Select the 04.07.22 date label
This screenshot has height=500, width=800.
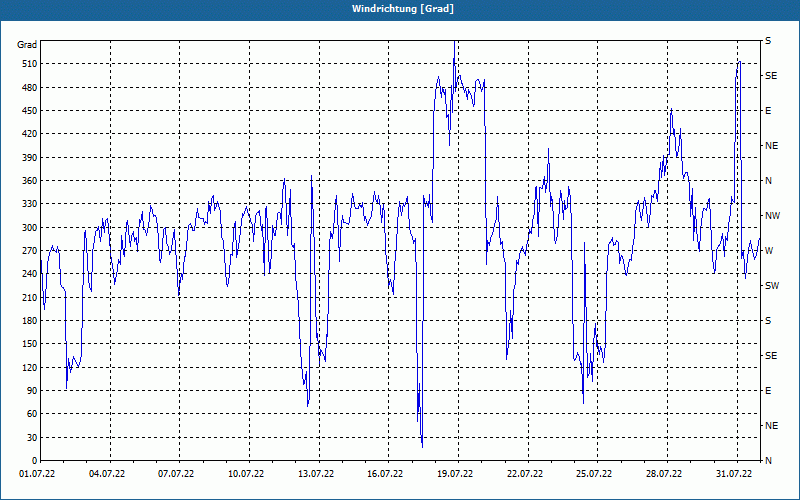coord(107,474)
